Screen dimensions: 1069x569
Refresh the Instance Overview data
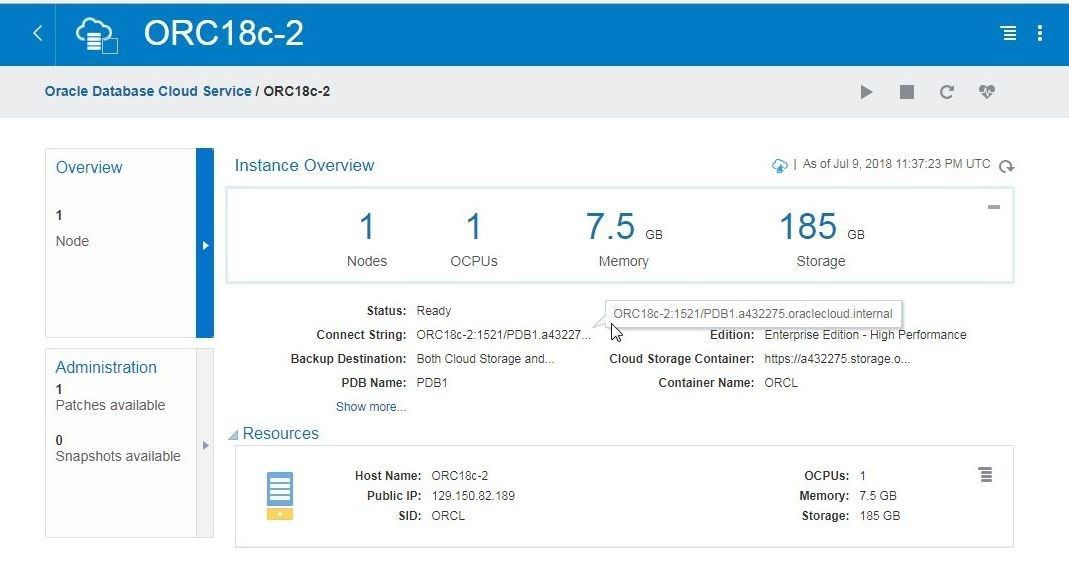(1006, 166)
